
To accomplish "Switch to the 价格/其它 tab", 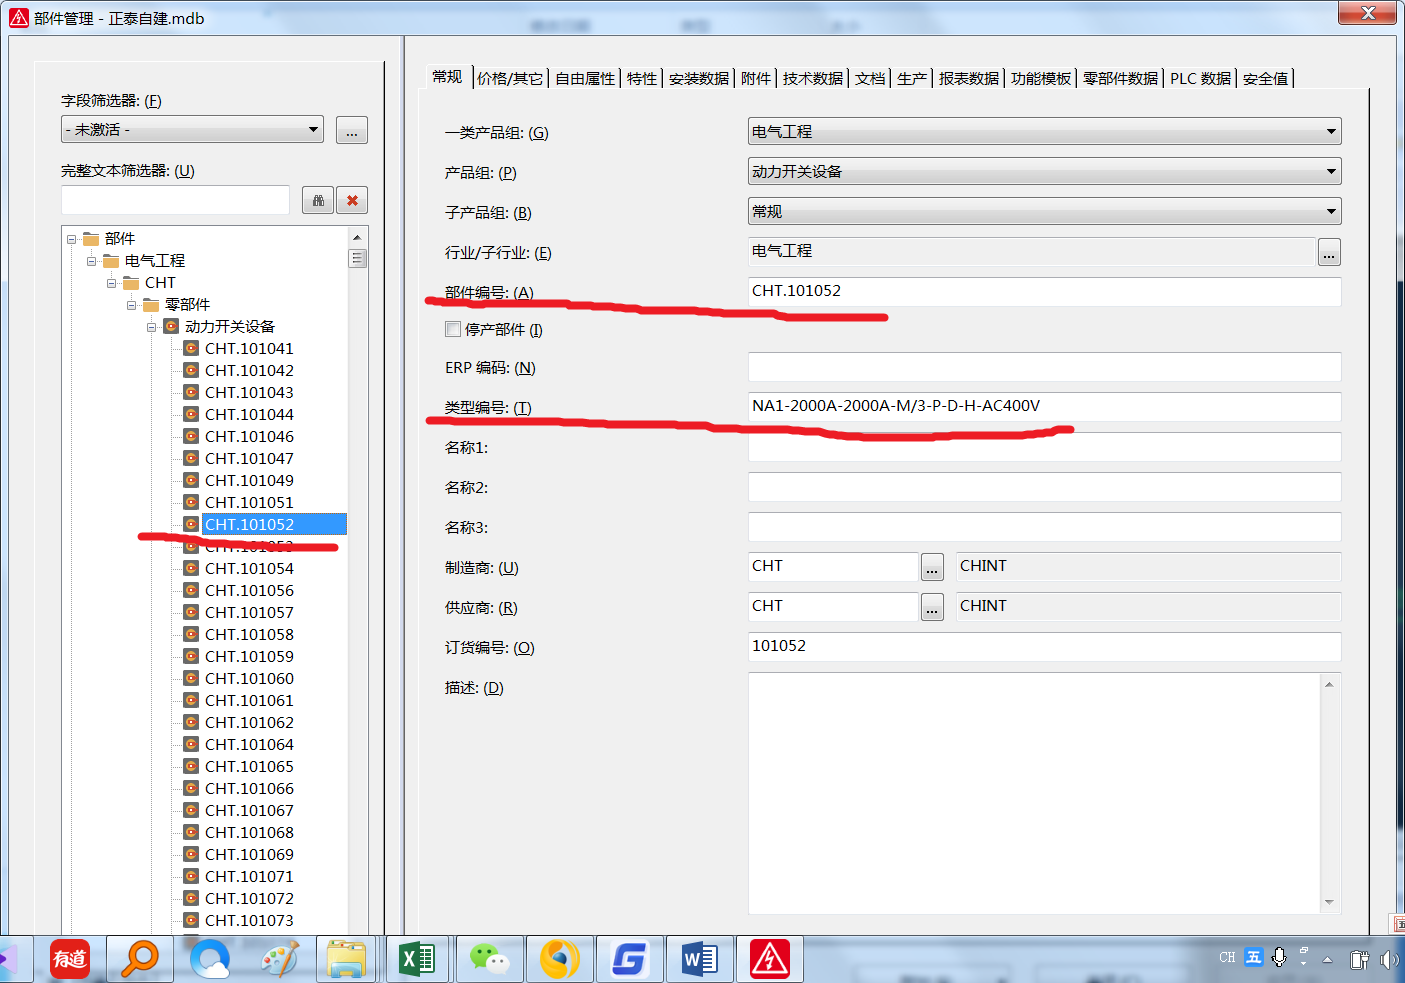I will (510, 79).
